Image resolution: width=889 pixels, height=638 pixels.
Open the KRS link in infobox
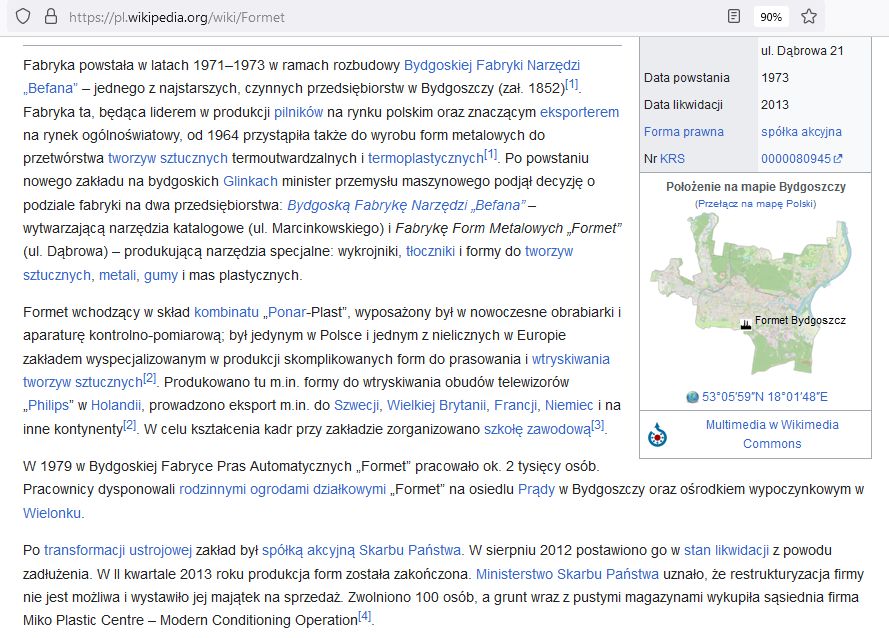(x=672, y=159)
